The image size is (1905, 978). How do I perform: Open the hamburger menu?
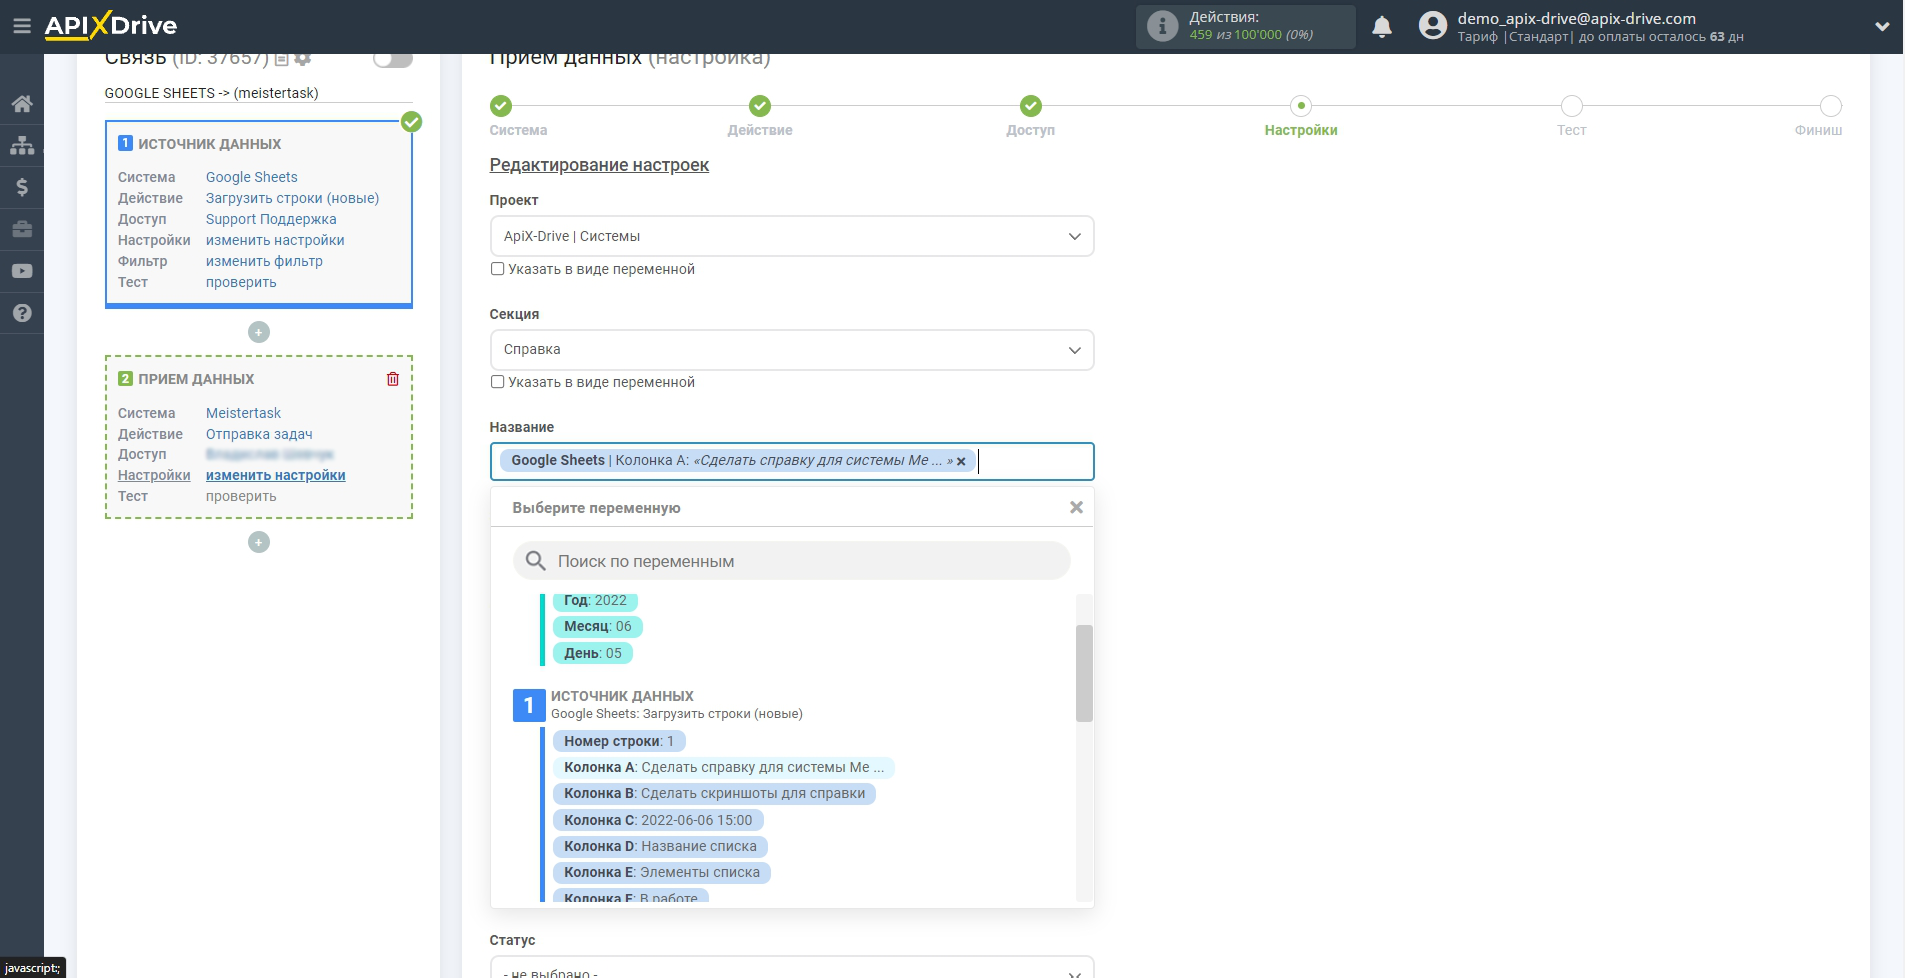[21, 26]
